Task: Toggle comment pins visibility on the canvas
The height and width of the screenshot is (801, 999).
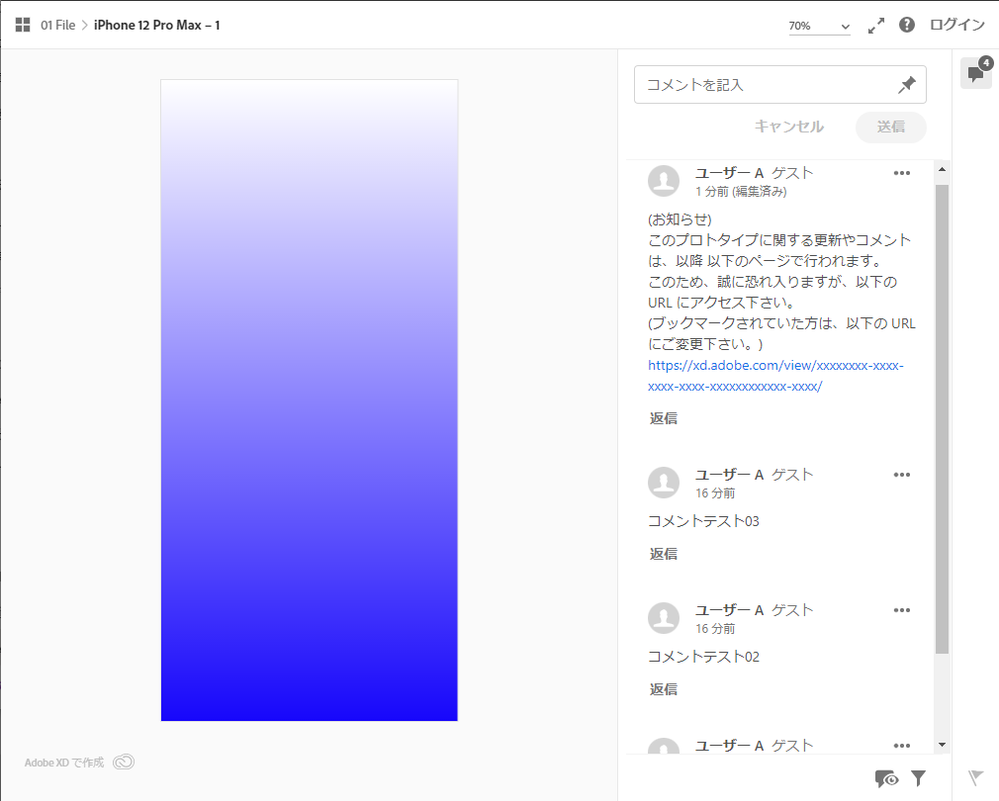Action: click(885, 778)
